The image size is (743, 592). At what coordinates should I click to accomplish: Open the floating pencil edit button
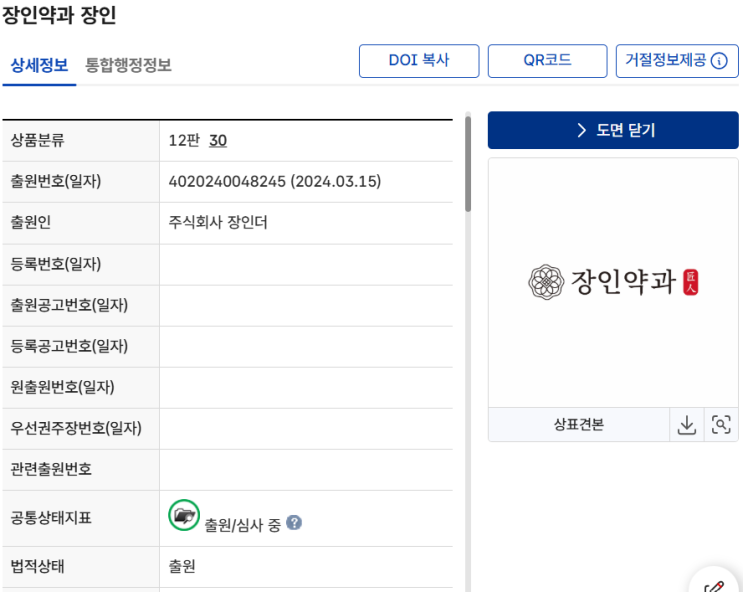tap(716, 583)
